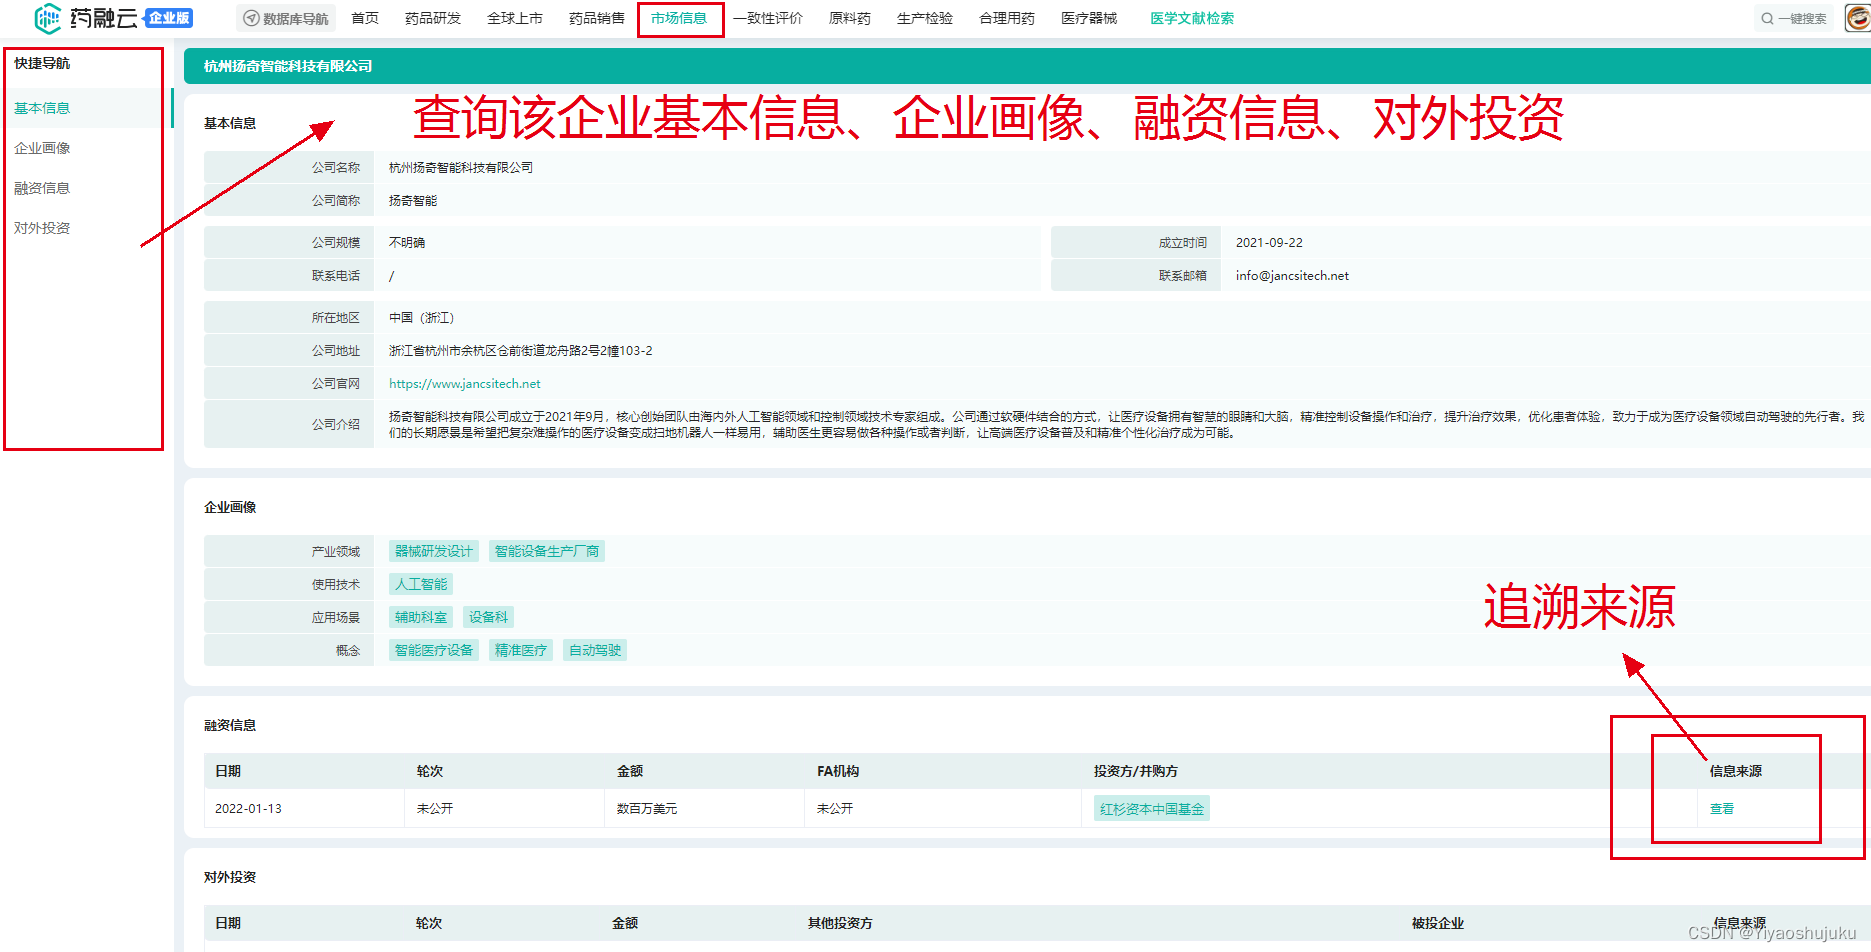Viewport: 1871px width, 952px height.
Task: Click the company address in 余杭区
Action: click(521, 351)
